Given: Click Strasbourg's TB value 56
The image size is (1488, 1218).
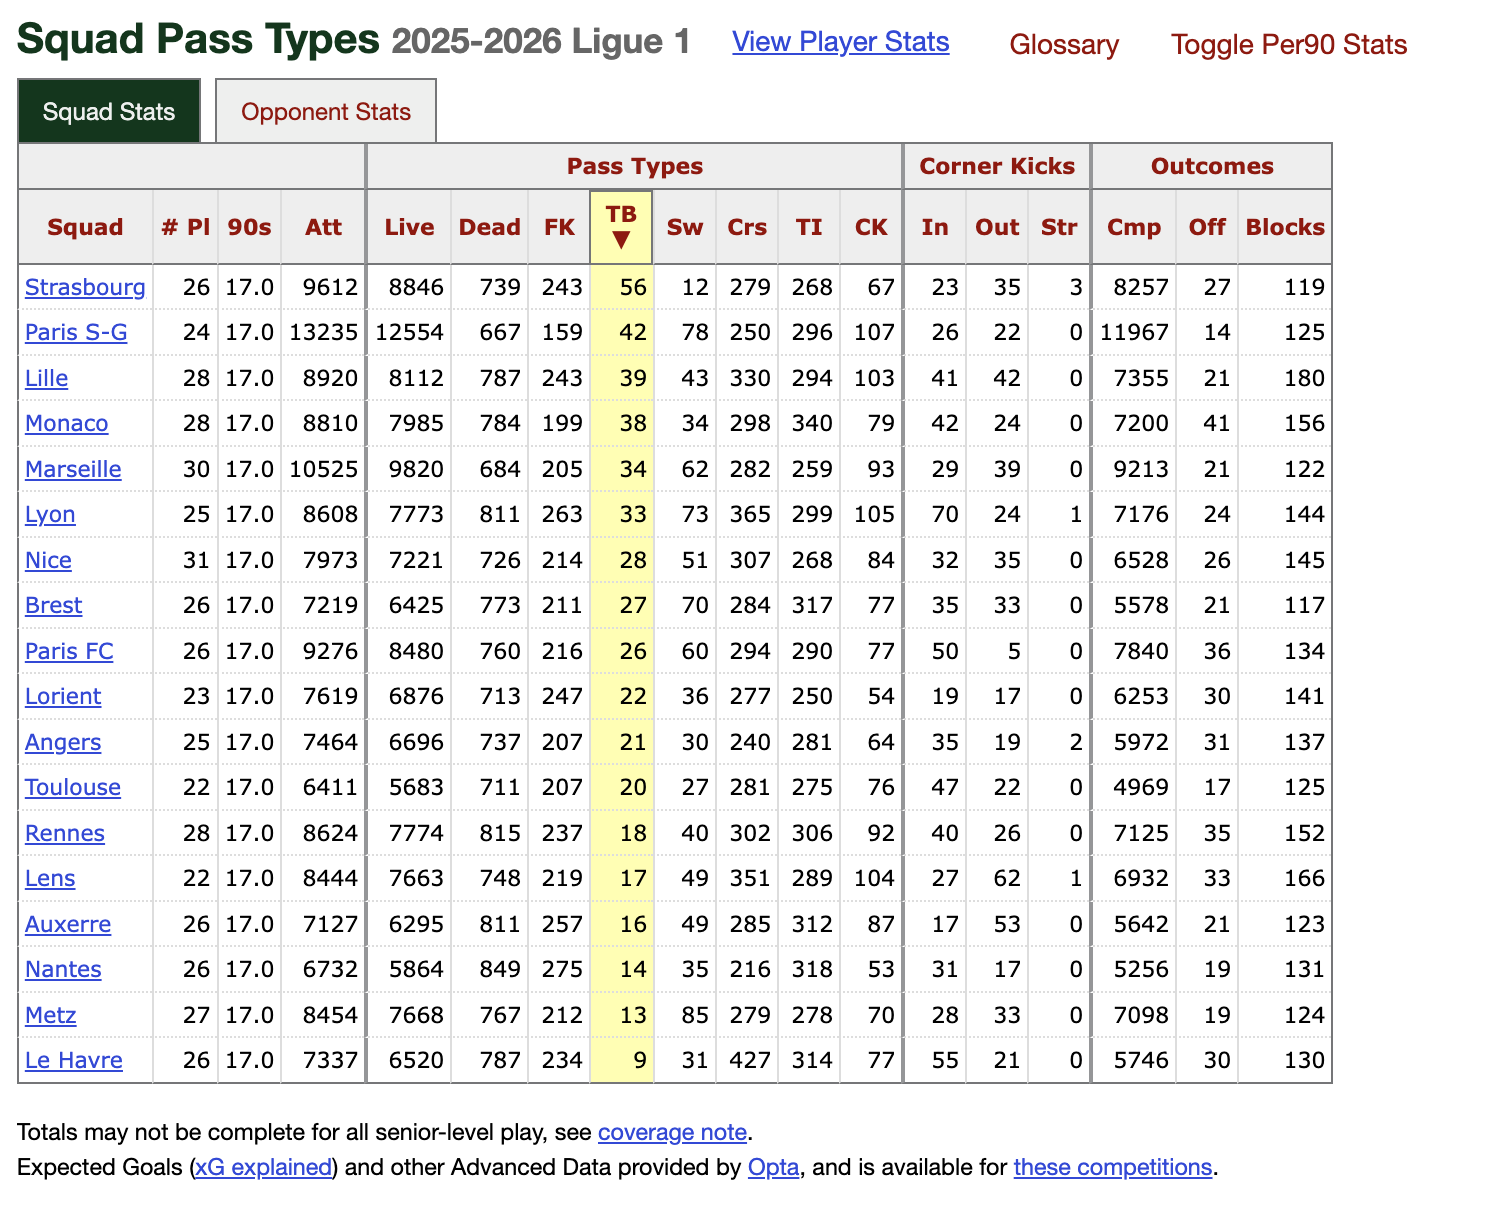Looking at the screenshot, I should [x=633, y=288].
